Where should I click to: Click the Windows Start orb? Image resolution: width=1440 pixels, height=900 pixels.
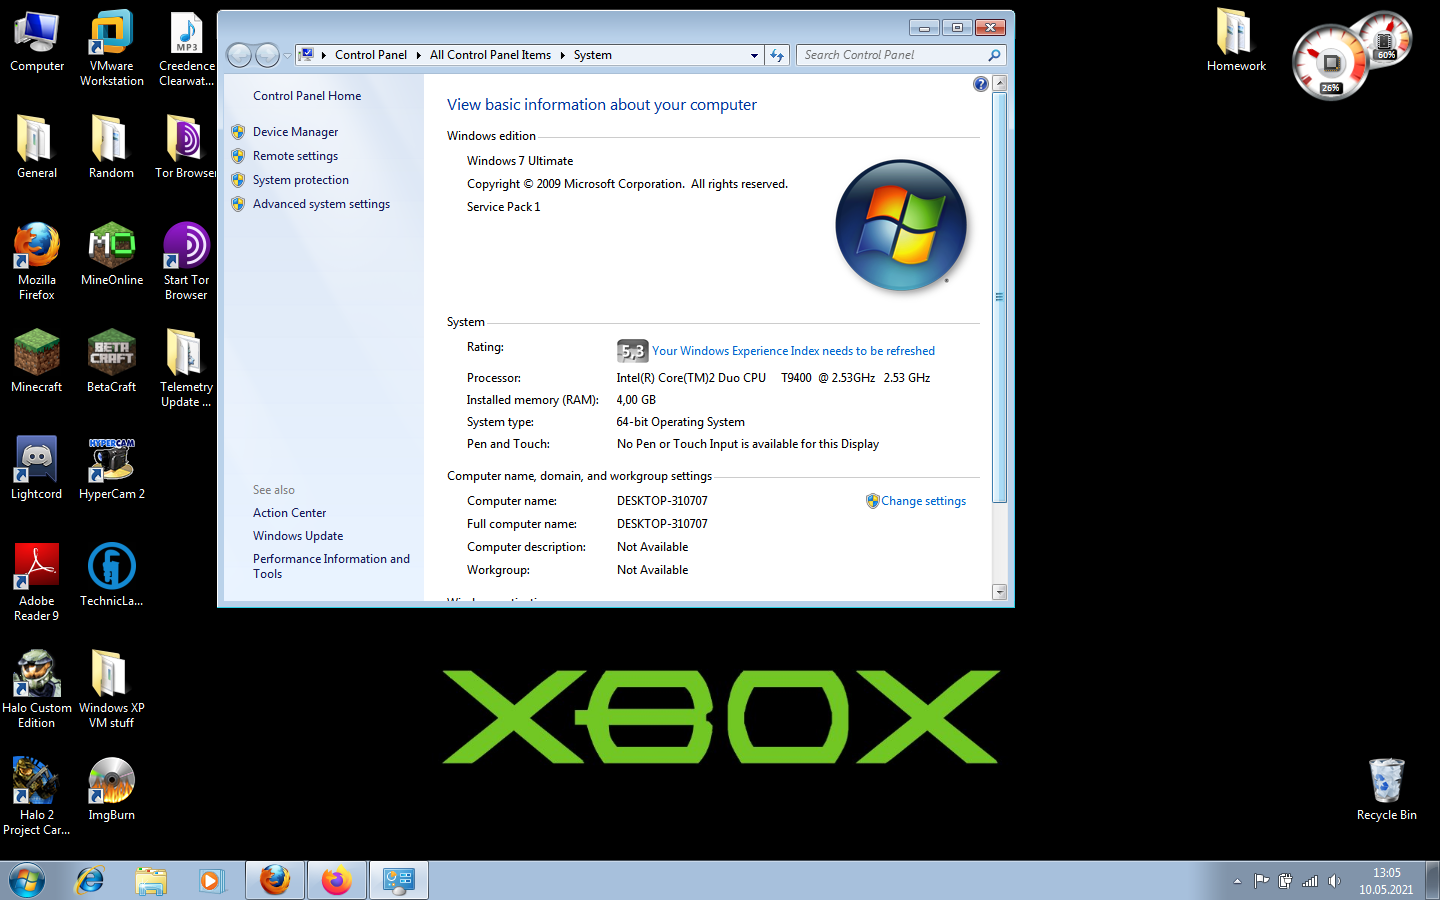[x=27, y=880]
